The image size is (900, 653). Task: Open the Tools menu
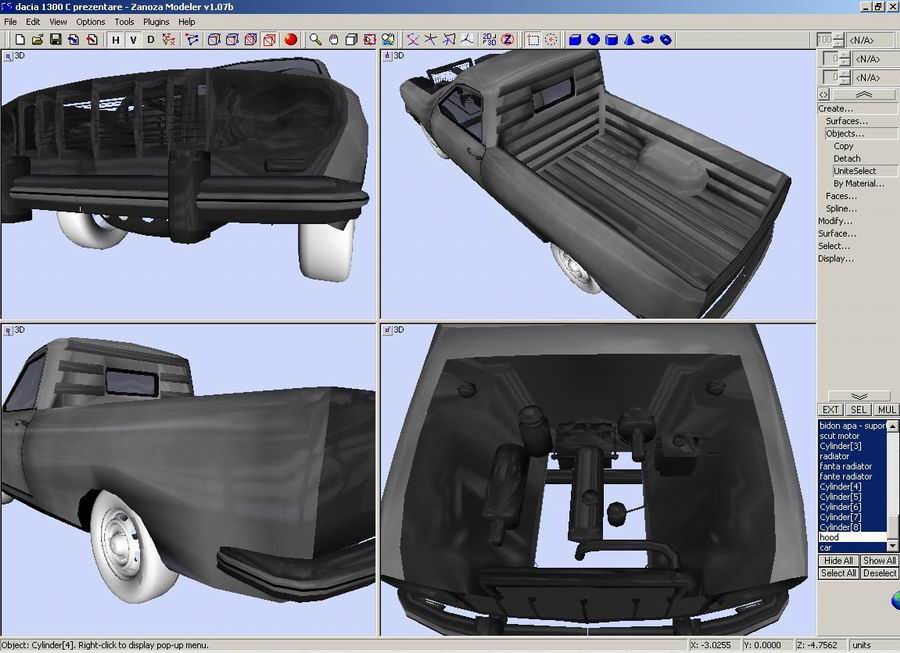124,22
